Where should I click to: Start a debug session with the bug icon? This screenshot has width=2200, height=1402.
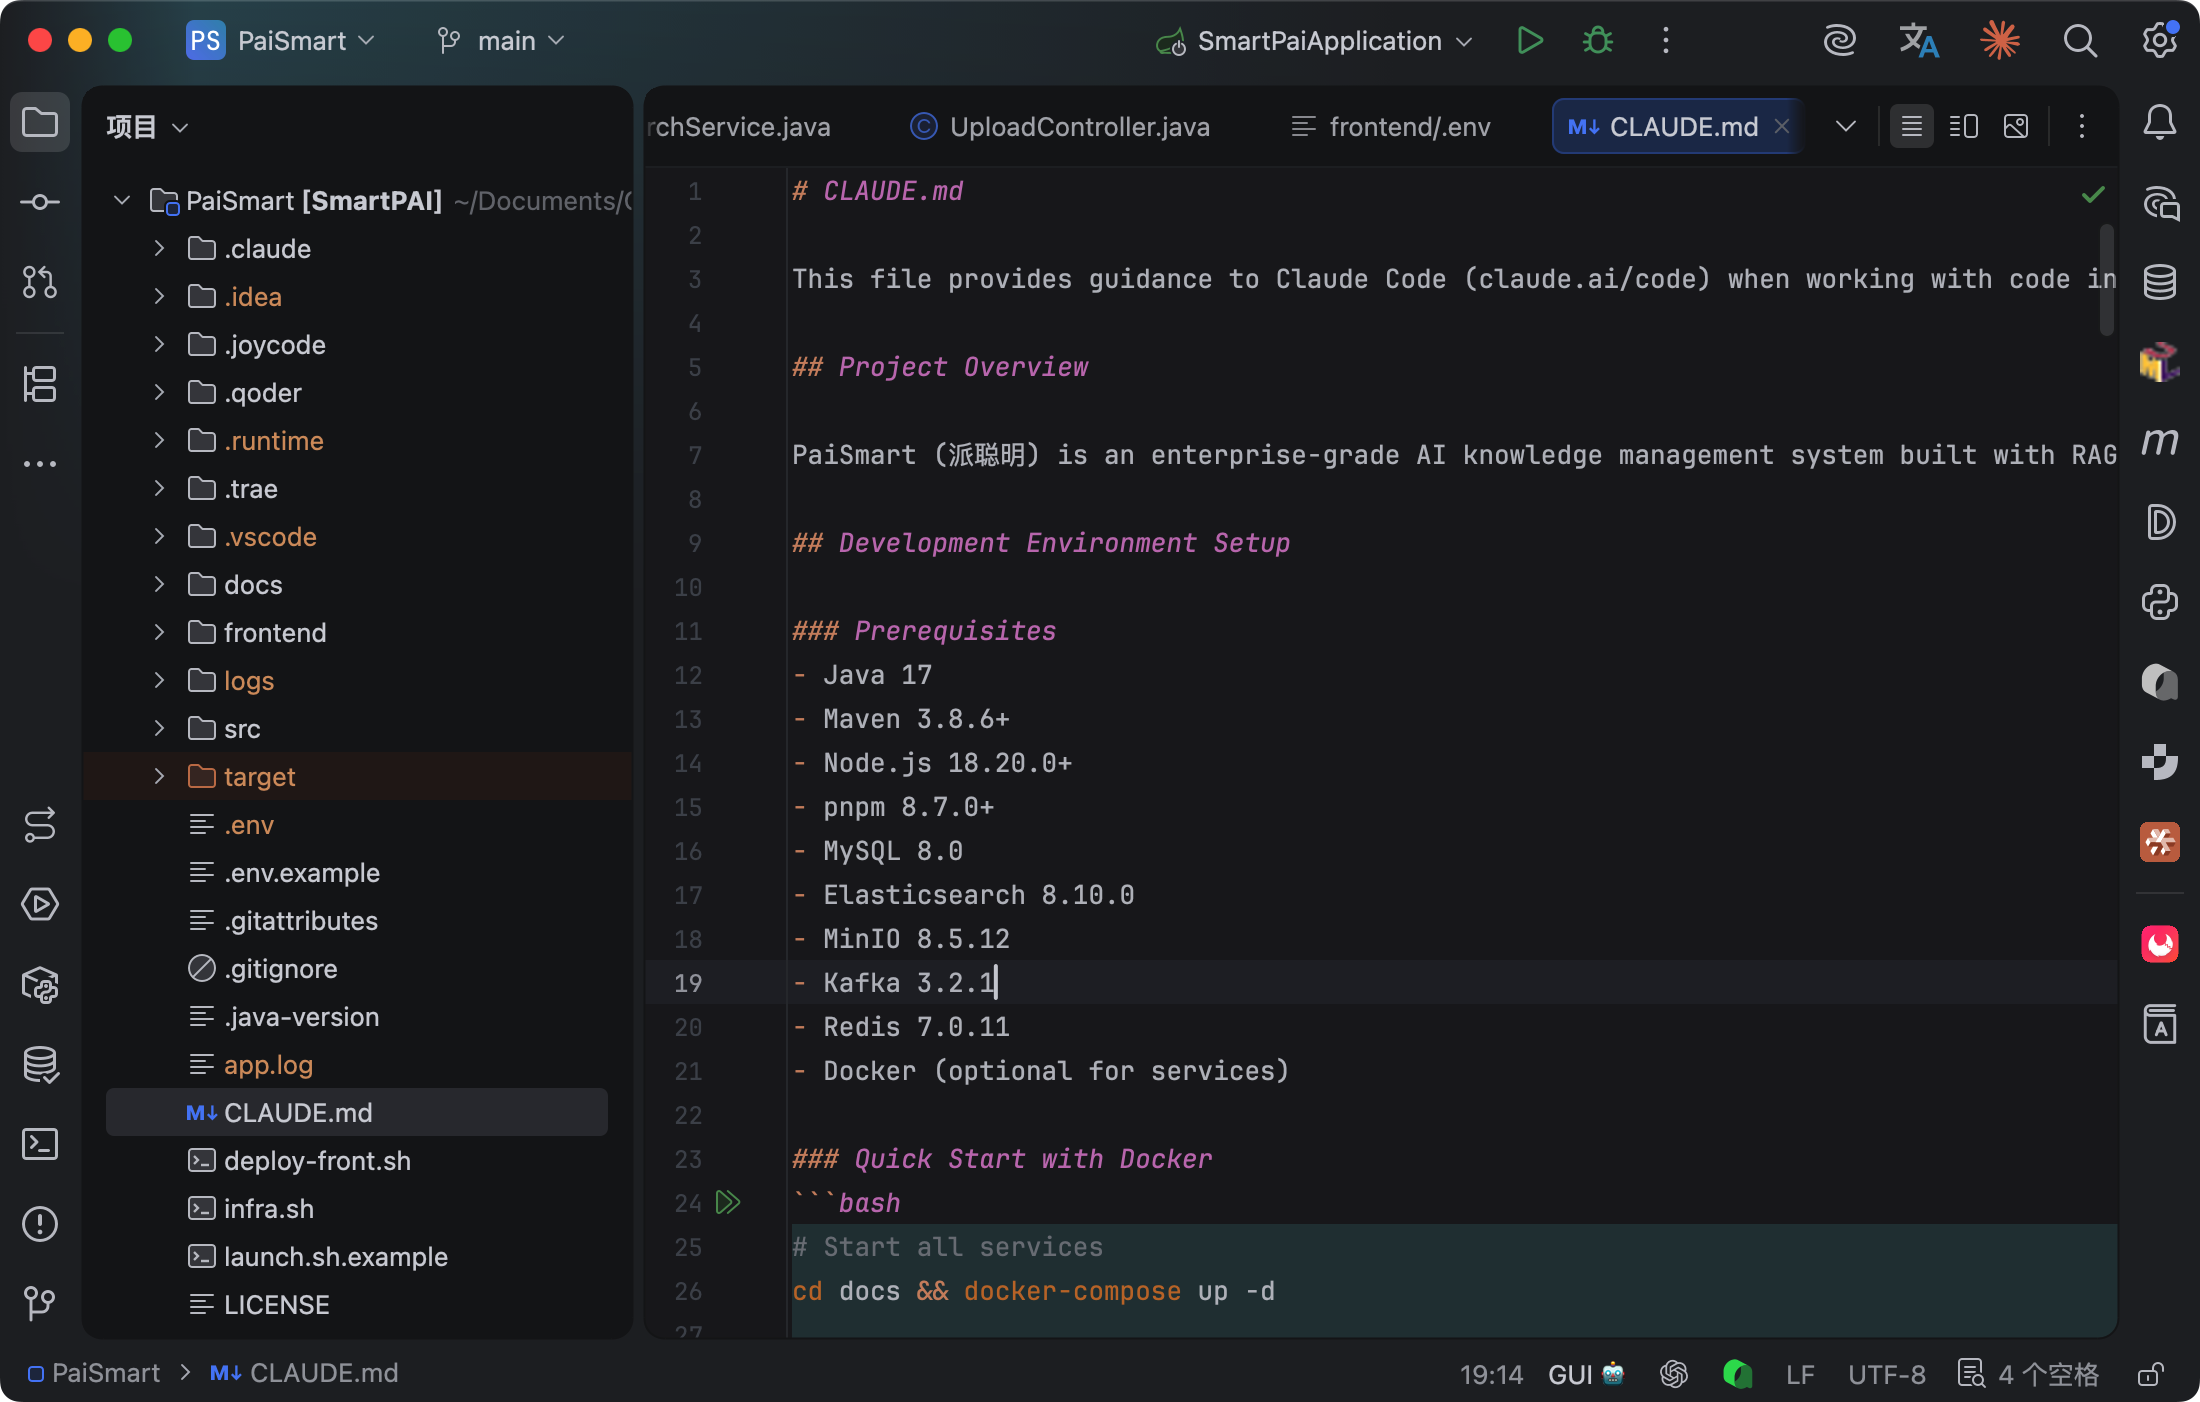coord(1597,41)
